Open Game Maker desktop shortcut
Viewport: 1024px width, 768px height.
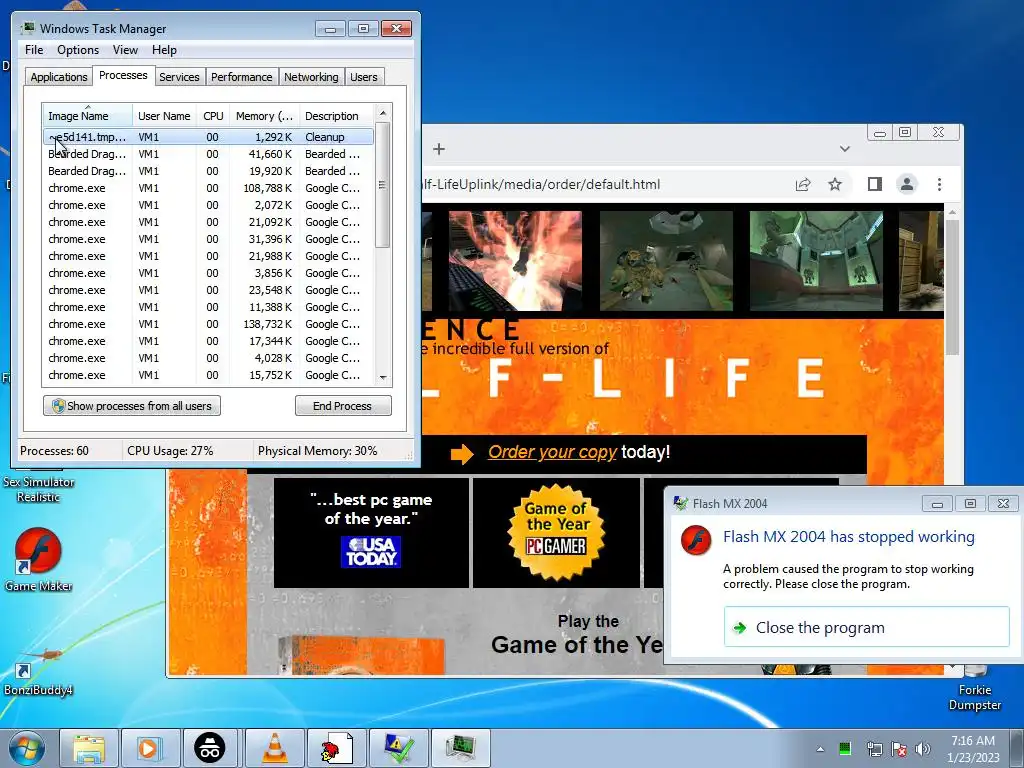click(x=38, y=560)
